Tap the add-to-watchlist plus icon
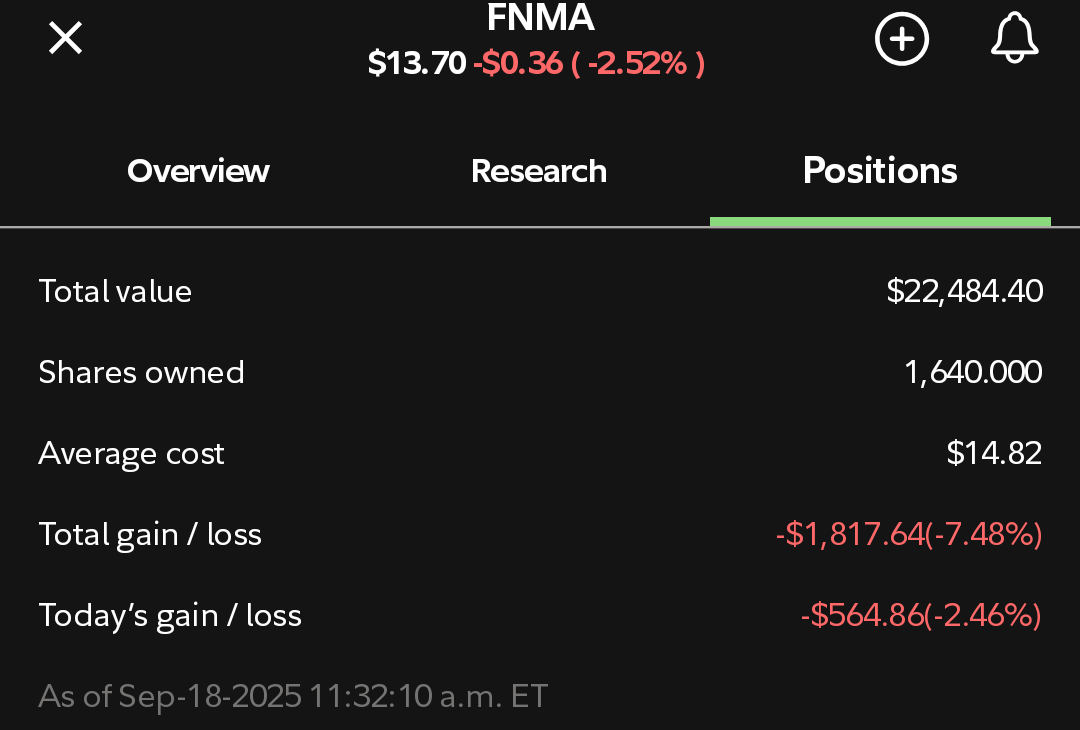 (902, 39)
